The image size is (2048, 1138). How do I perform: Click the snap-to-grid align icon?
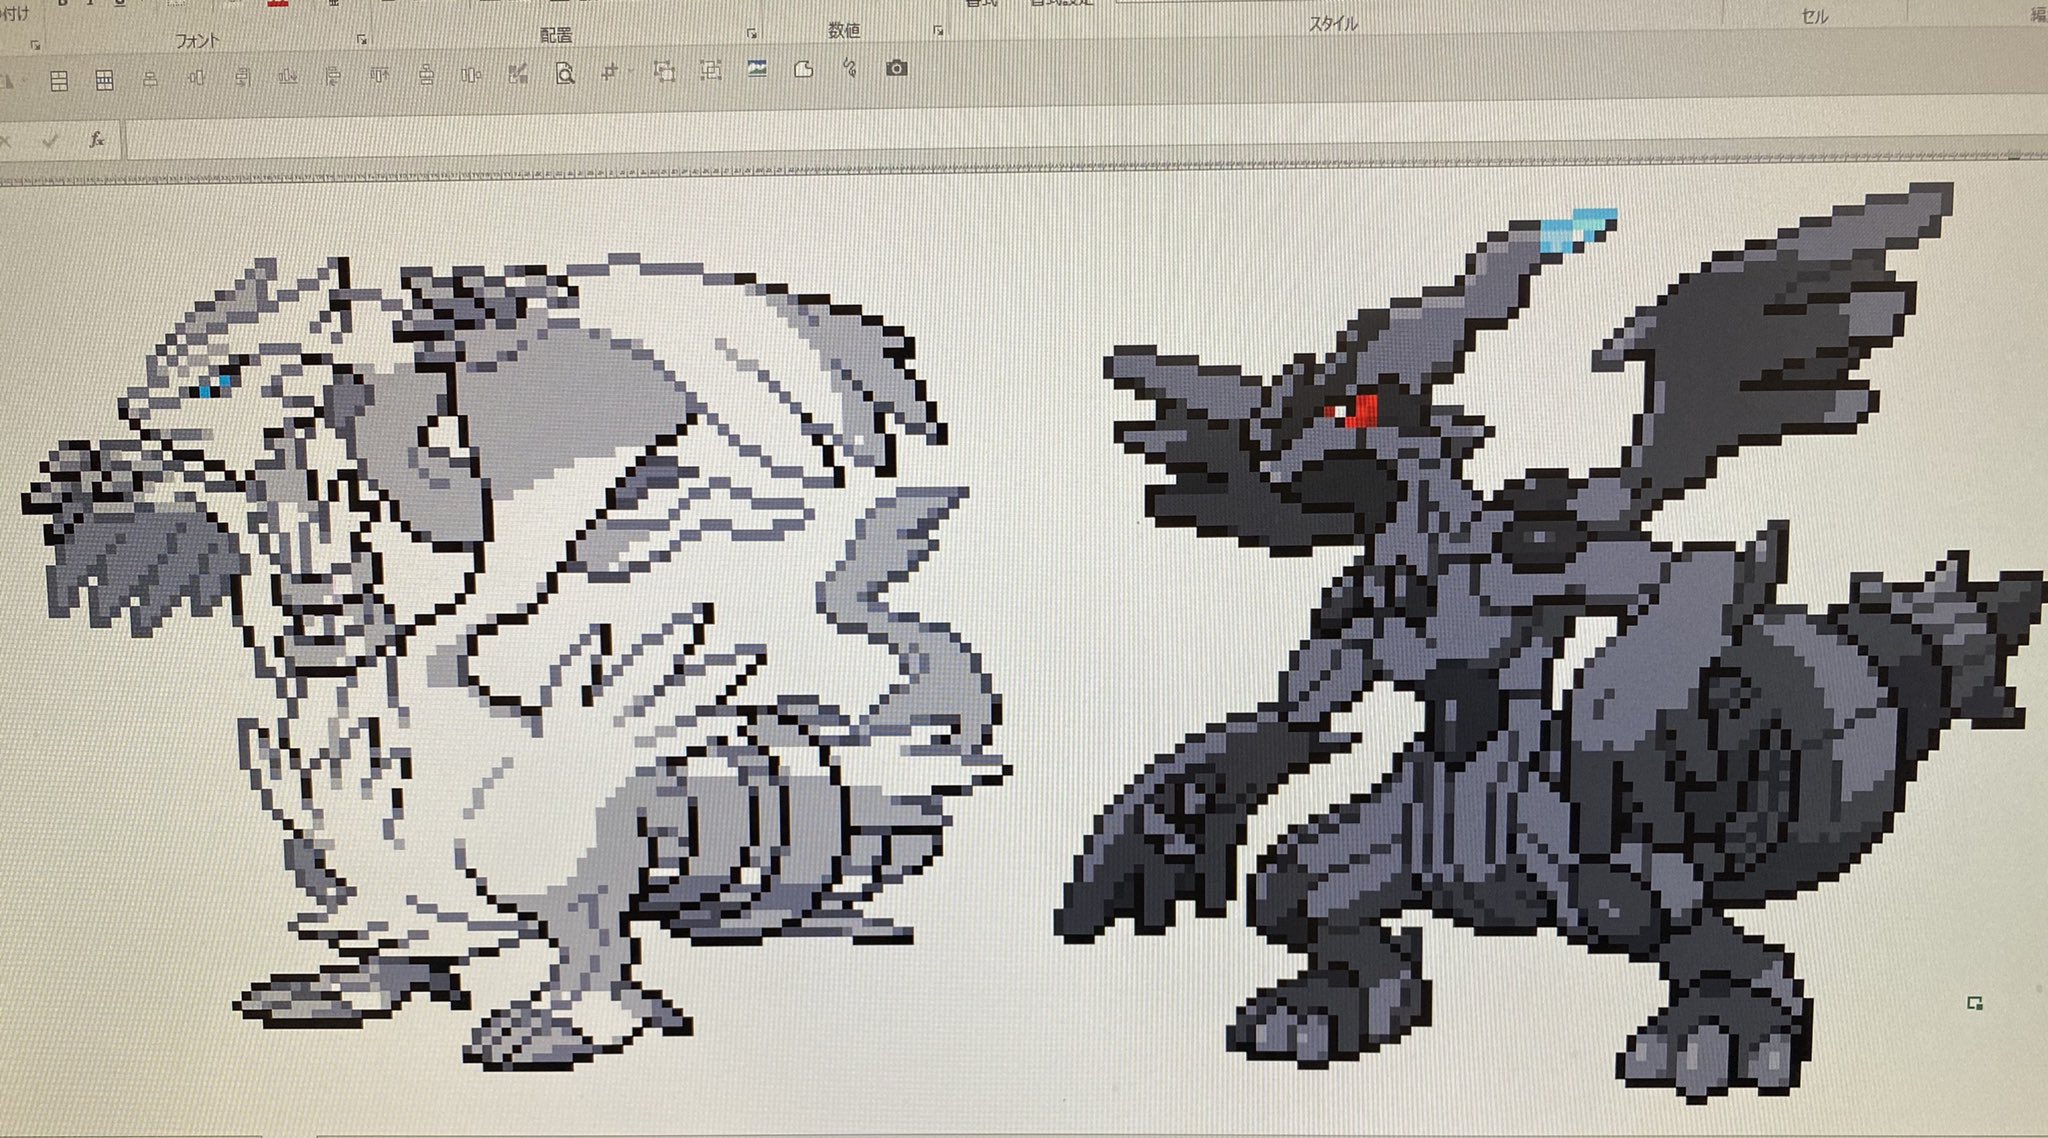[x=608, y=72]
